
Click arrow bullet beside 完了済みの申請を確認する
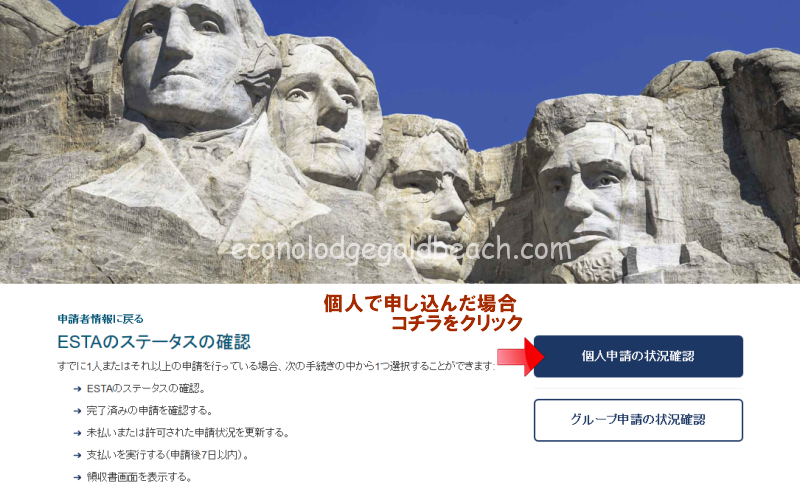point(77,411)
